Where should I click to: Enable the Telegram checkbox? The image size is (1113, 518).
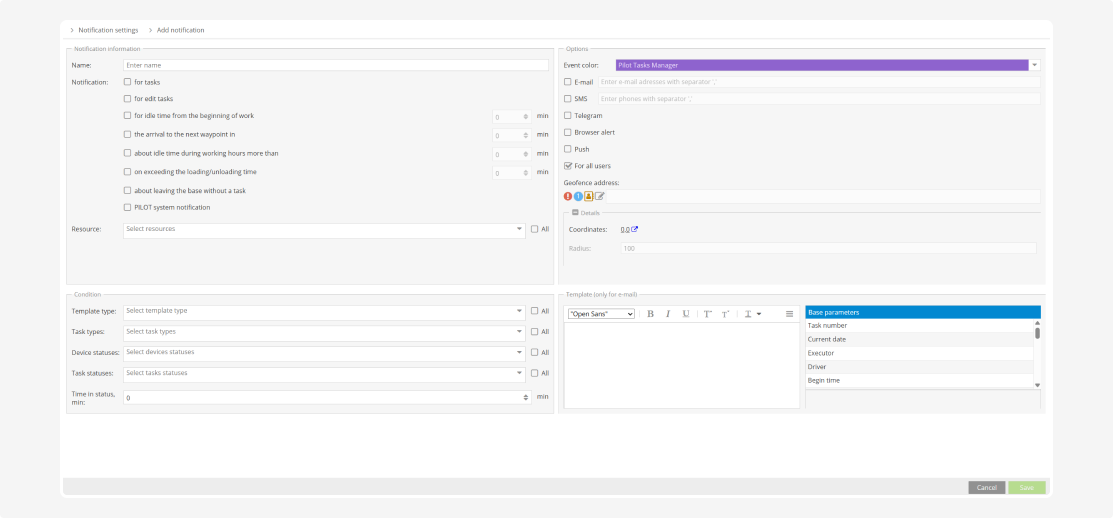568,116
